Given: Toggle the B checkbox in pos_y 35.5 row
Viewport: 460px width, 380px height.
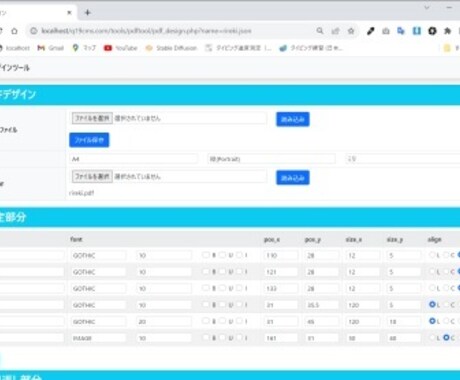Looking at the screenshot, I should click(x=206, y=304).
